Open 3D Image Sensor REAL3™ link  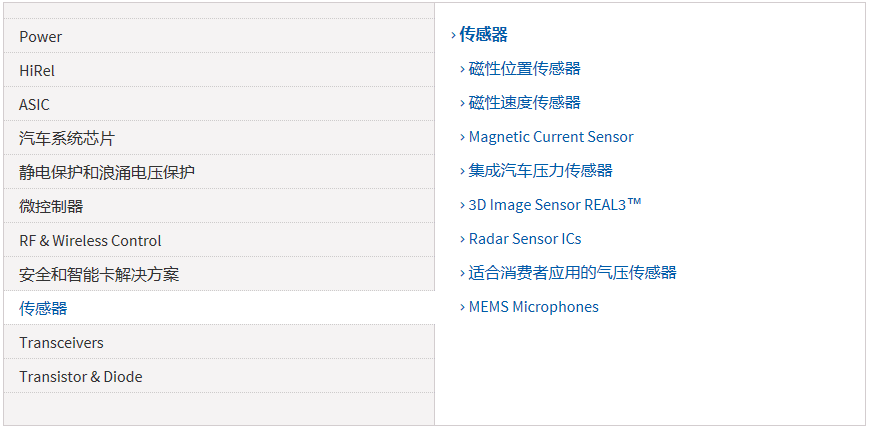[x=555, y=205]
